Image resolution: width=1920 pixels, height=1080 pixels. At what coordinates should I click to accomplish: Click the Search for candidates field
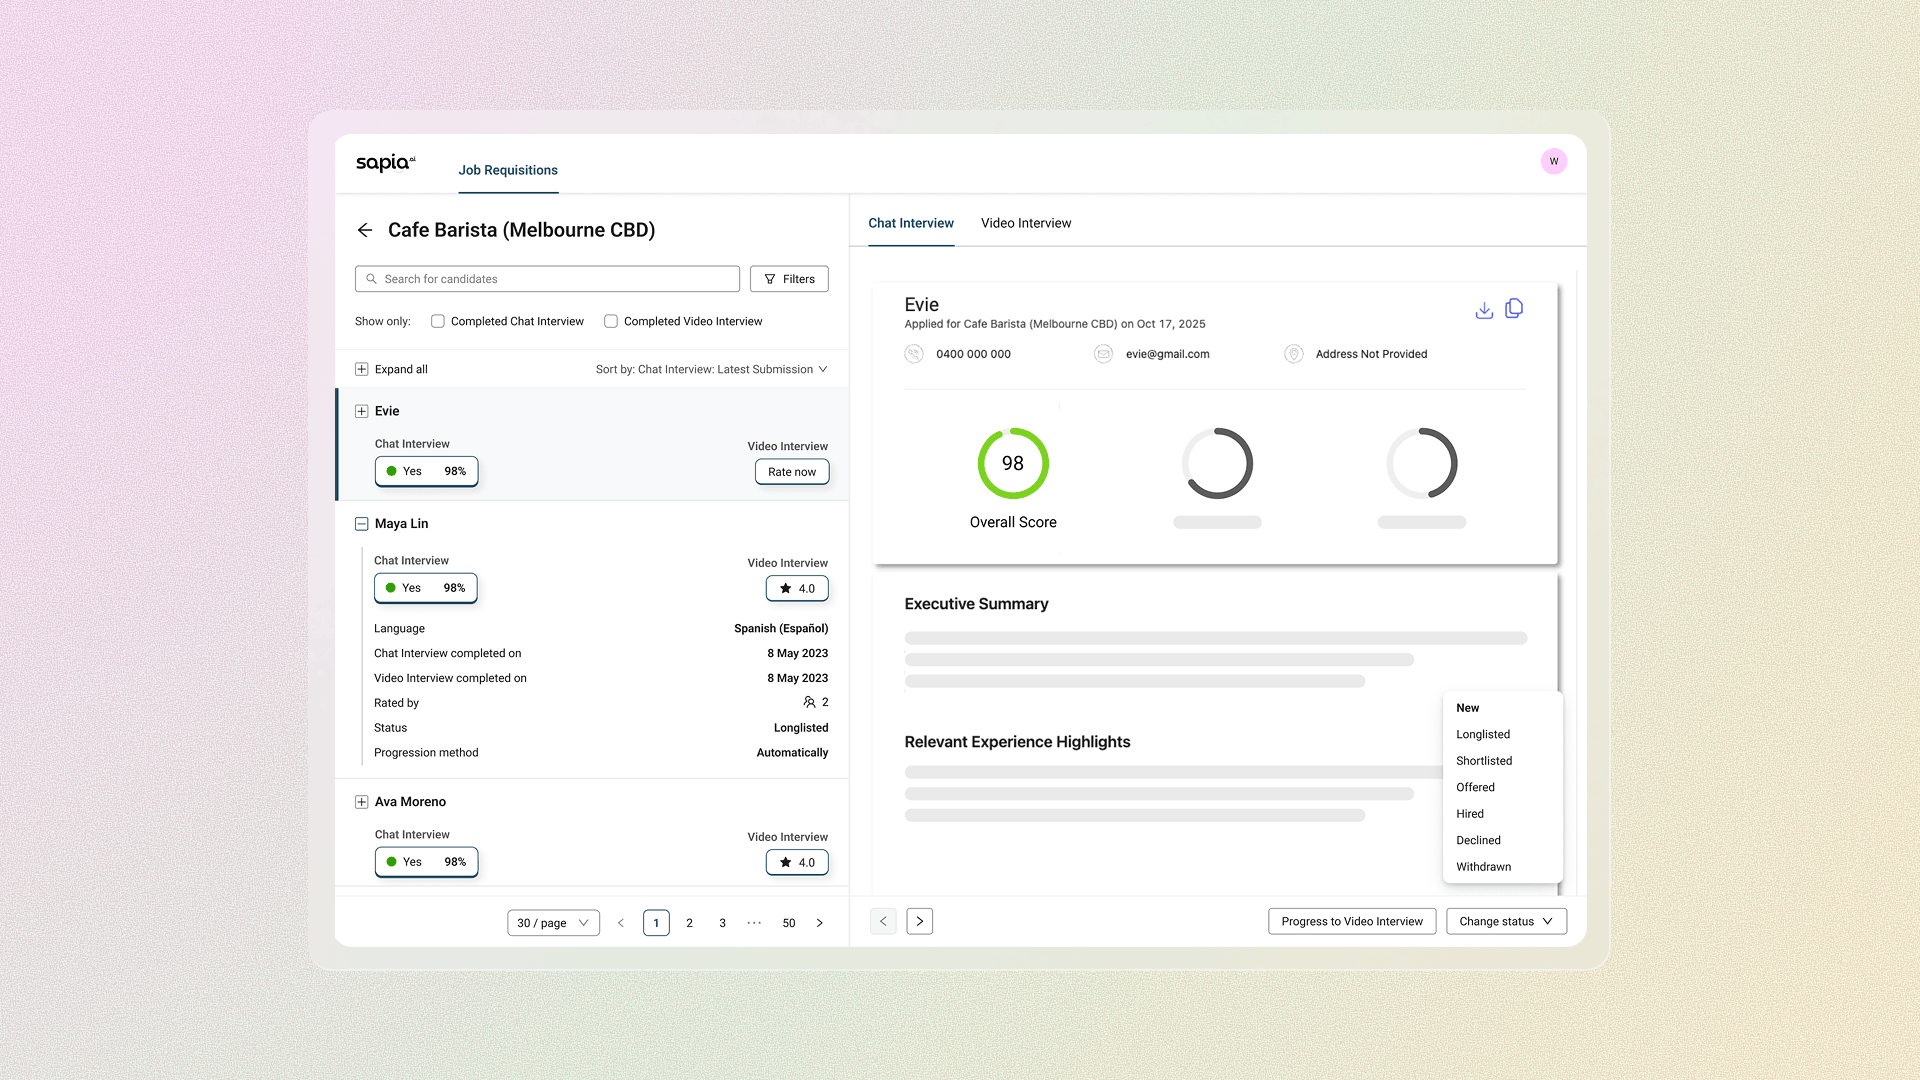pyautogui.click(x=547, y=279)
